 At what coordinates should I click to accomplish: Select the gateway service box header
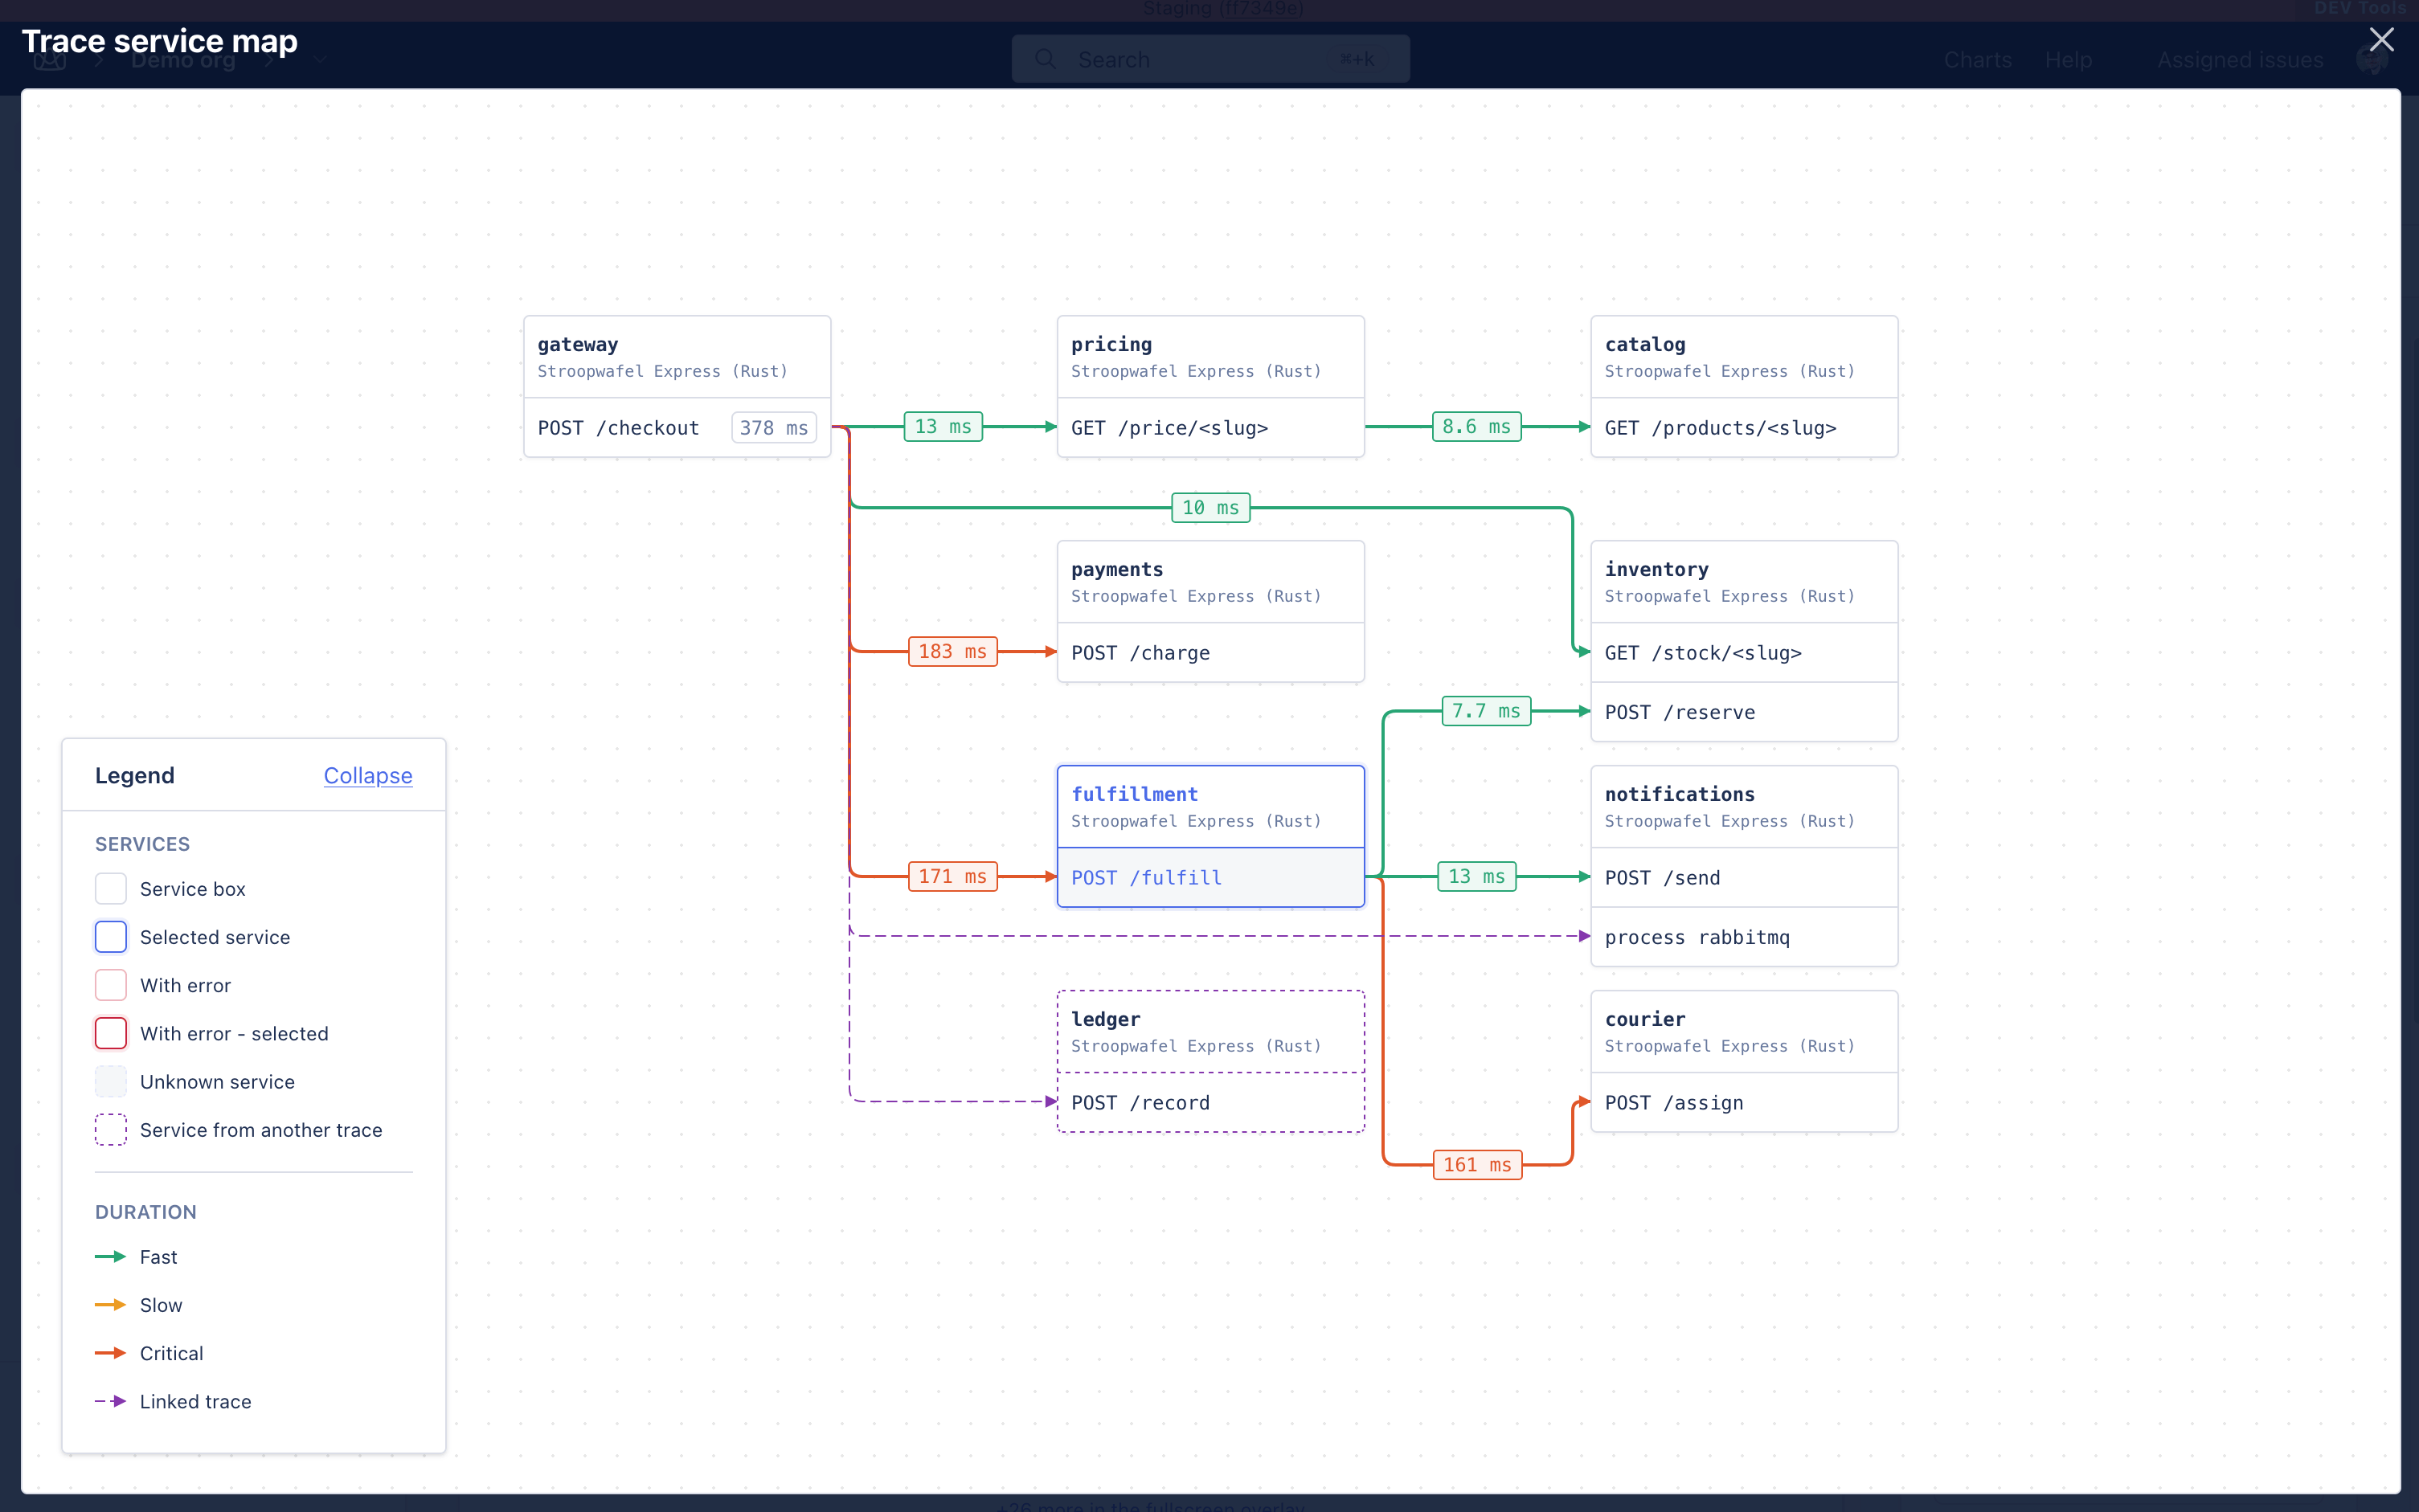pyautogui.click(x=677, y=357)
